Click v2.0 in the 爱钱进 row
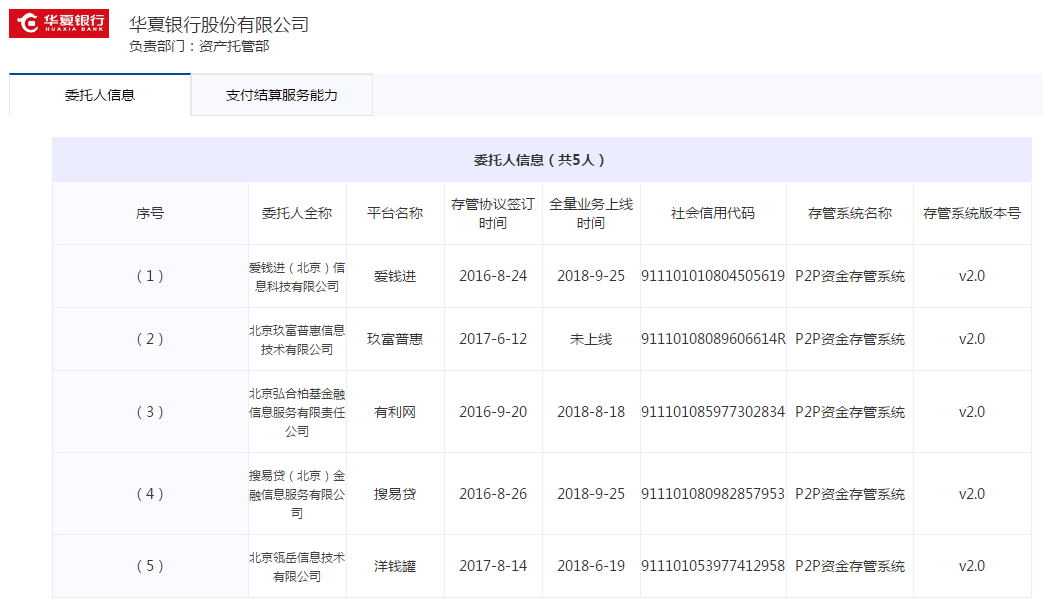The width and height of the screenshot is (1043, 607). click(x=972, y=276)
